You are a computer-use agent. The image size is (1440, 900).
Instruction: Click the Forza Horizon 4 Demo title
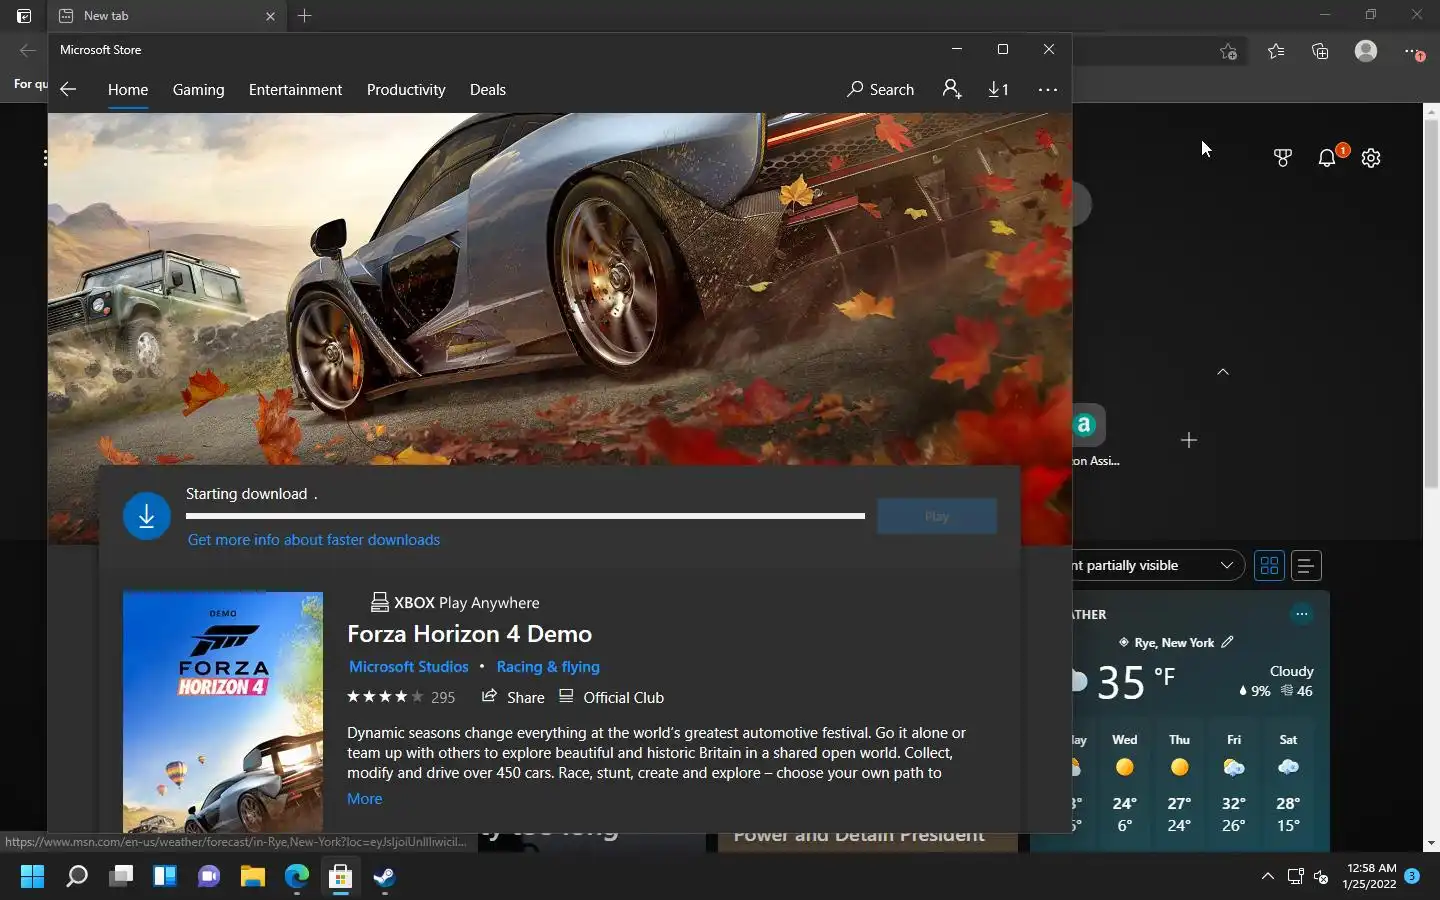pos(470,634)
